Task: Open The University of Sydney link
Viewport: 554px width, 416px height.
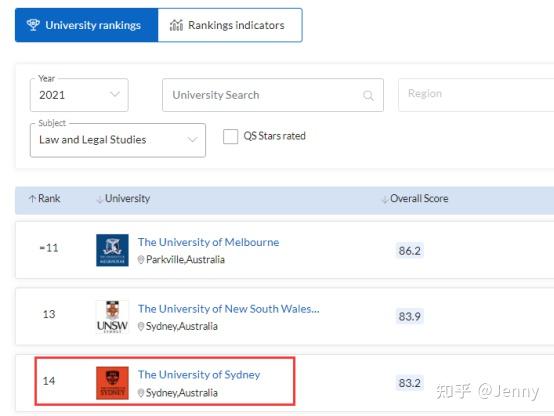Action: [199, 374]
